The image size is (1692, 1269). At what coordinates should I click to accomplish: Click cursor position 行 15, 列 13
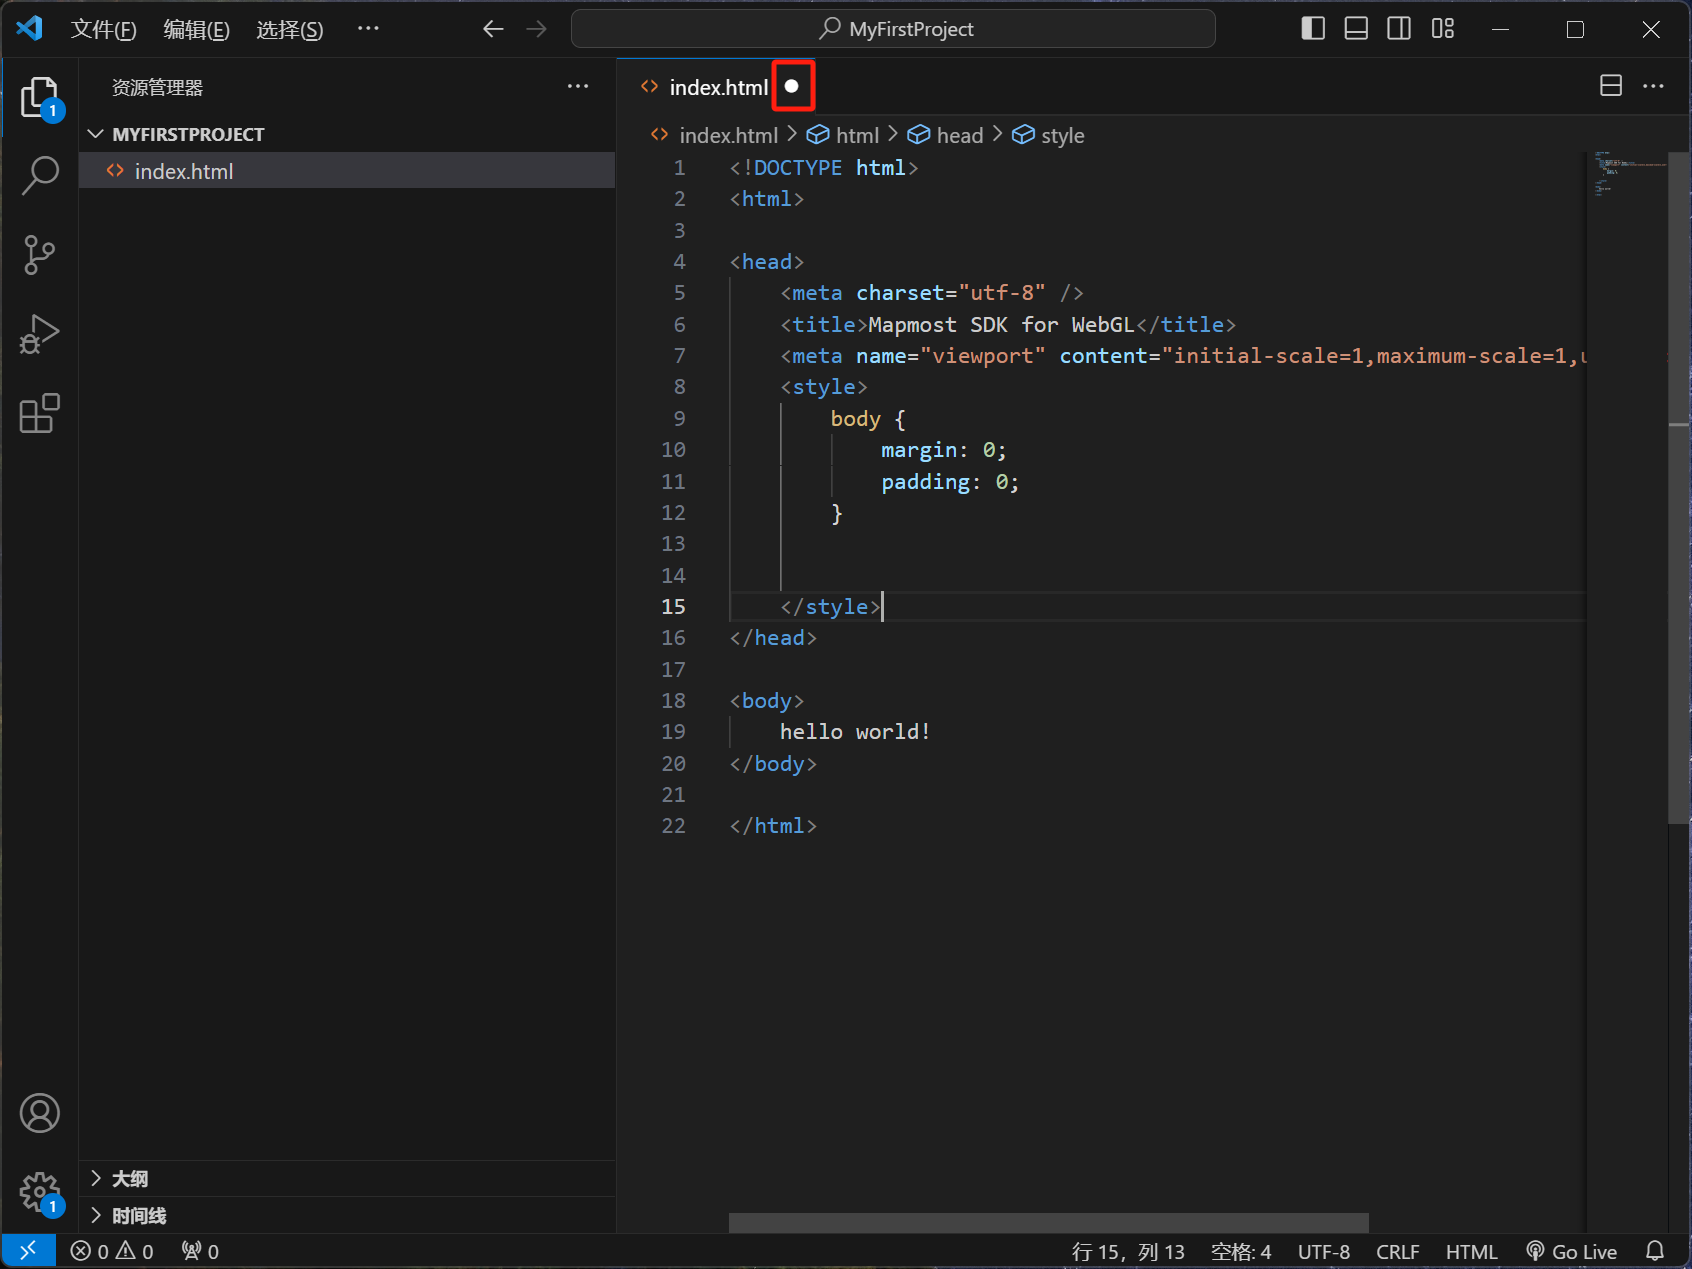[1128, 1252]
